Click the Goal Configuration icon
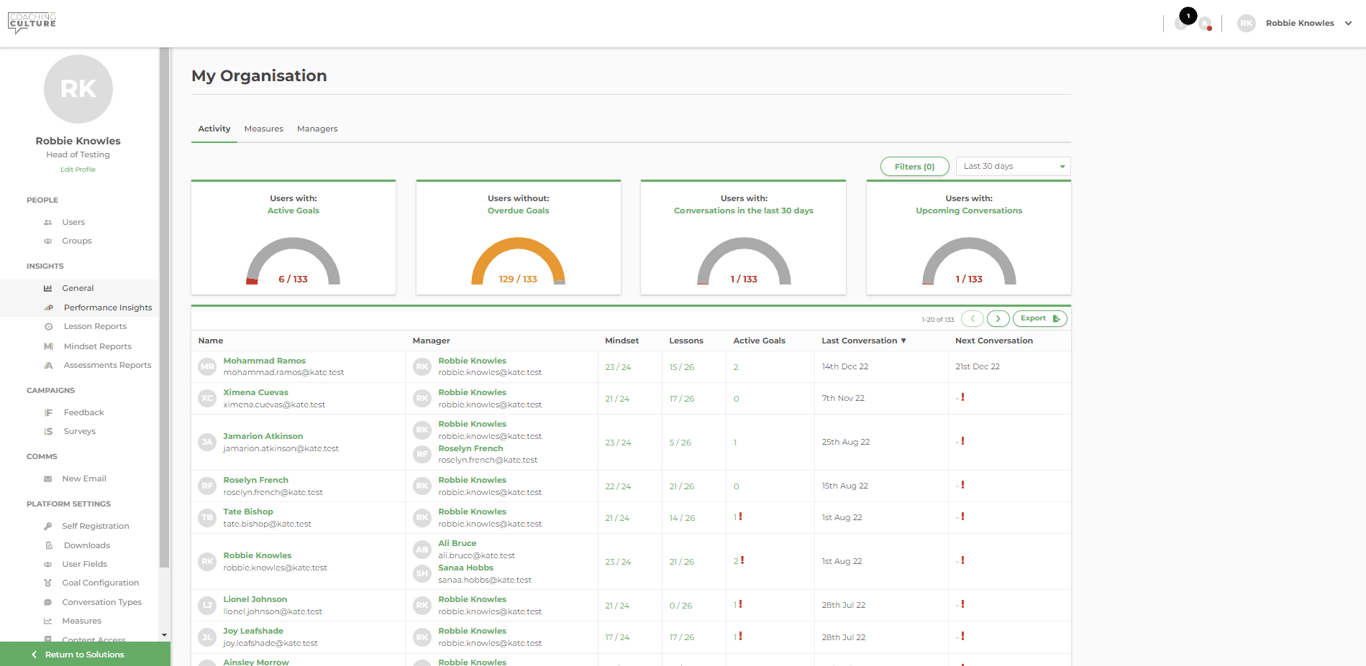This screenshot has width=1366, height=666. point(48,583)
